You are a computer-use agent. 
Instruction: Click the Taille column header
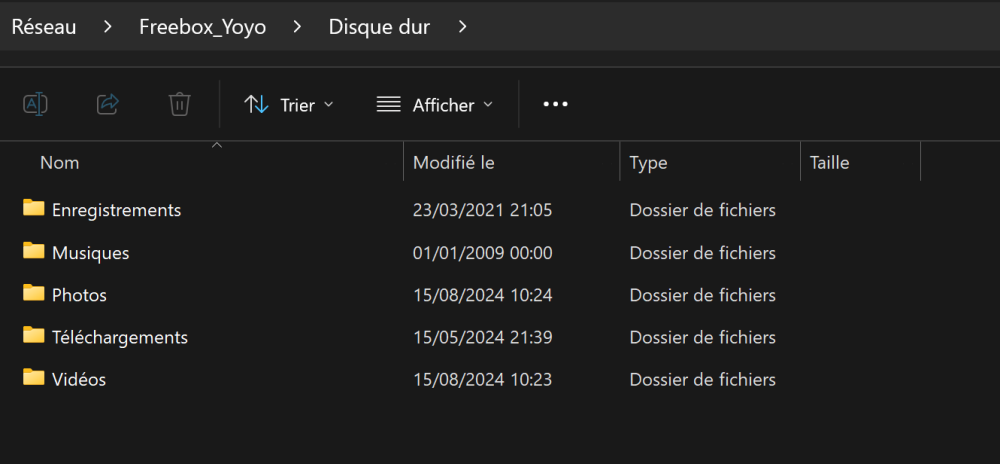pos(830,162)
